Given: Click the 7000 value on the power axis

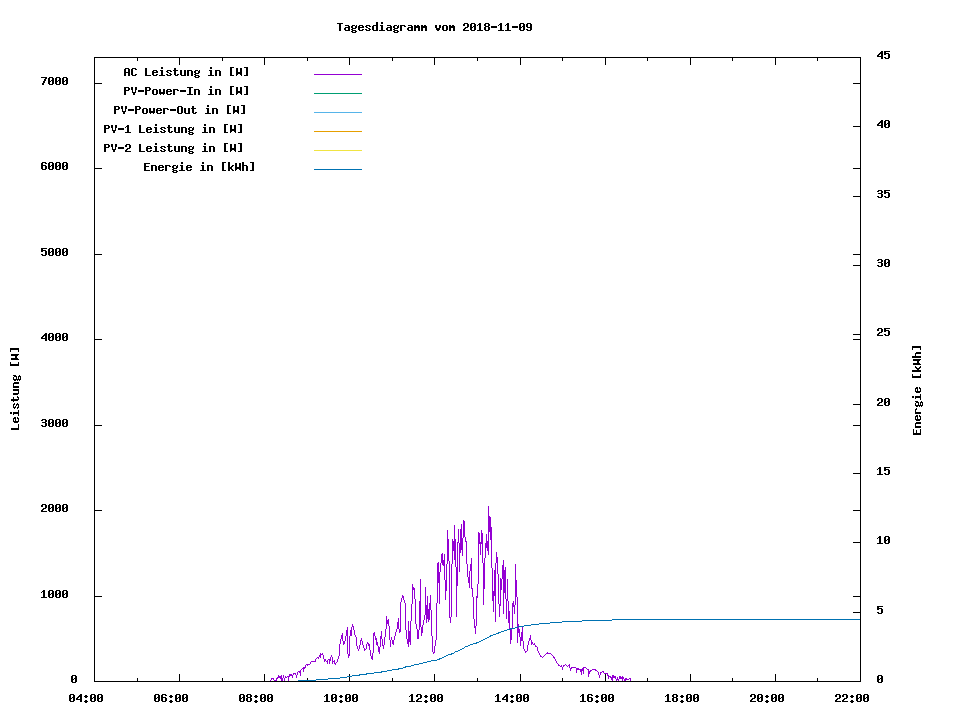Looking at the screenshot, I should click(53, 81).
